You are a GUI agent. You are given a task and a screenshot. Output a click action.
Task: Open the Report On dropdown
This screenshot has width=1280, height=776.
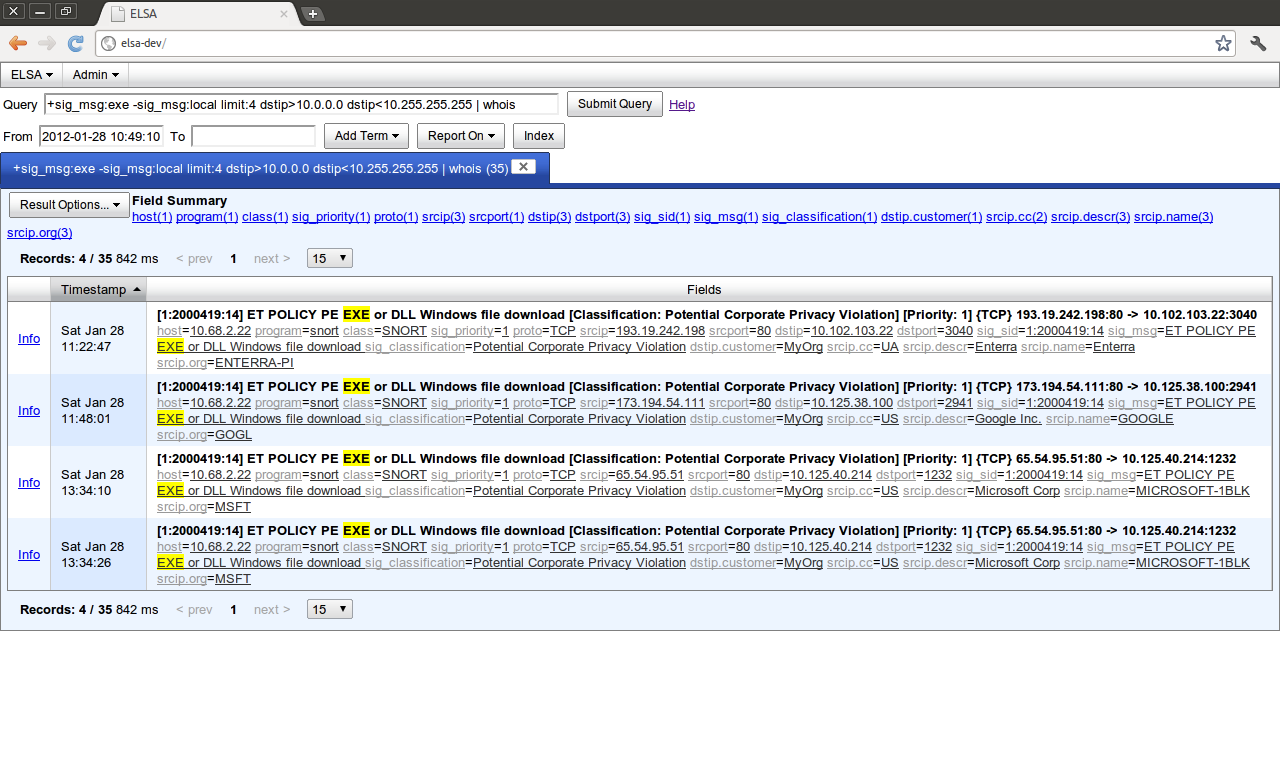click(460, 135)
